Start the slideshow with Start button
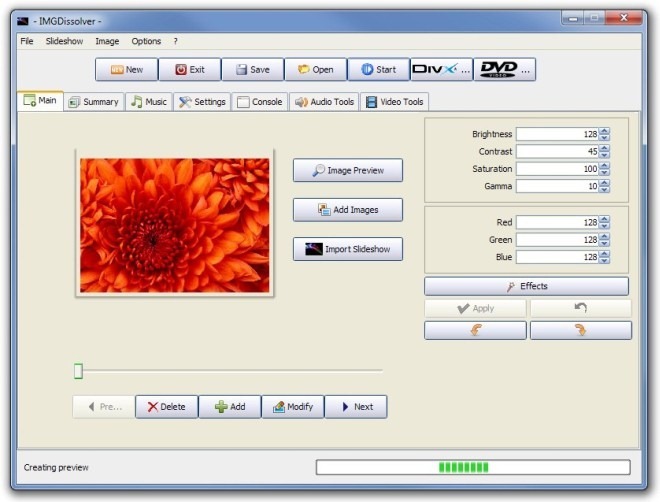The image size is (660, 502). coord(378,69)
